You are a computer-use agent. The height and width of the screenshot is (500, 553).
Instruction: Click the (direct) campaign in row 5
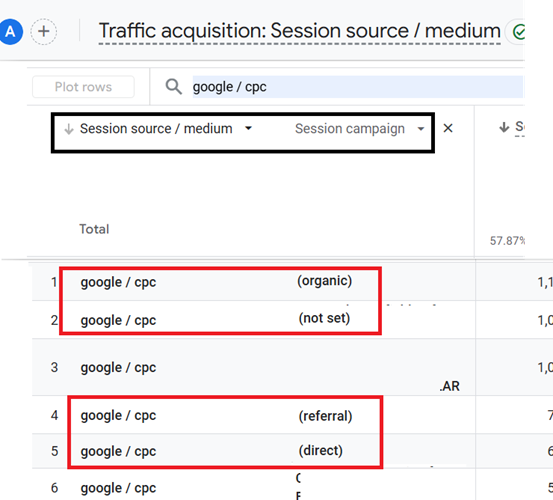(321, 451)
